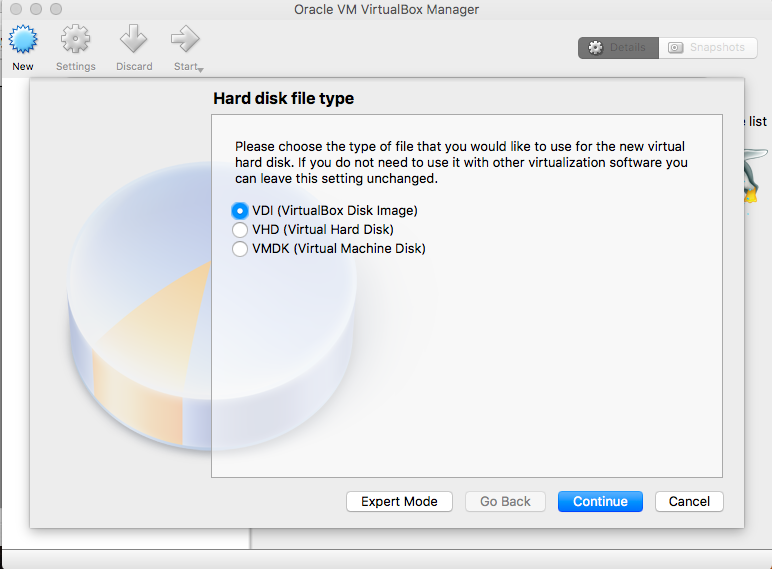
Task: Click the New virtual machine icon
Action: coord(22,41)
